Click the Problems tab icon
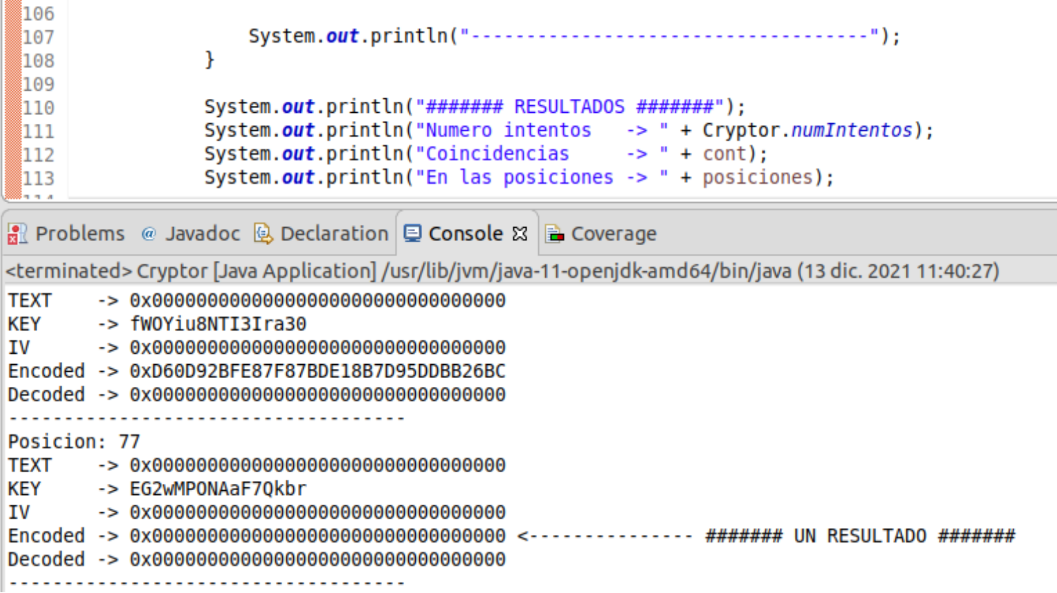1057x593 pixels. pos(17,234)
